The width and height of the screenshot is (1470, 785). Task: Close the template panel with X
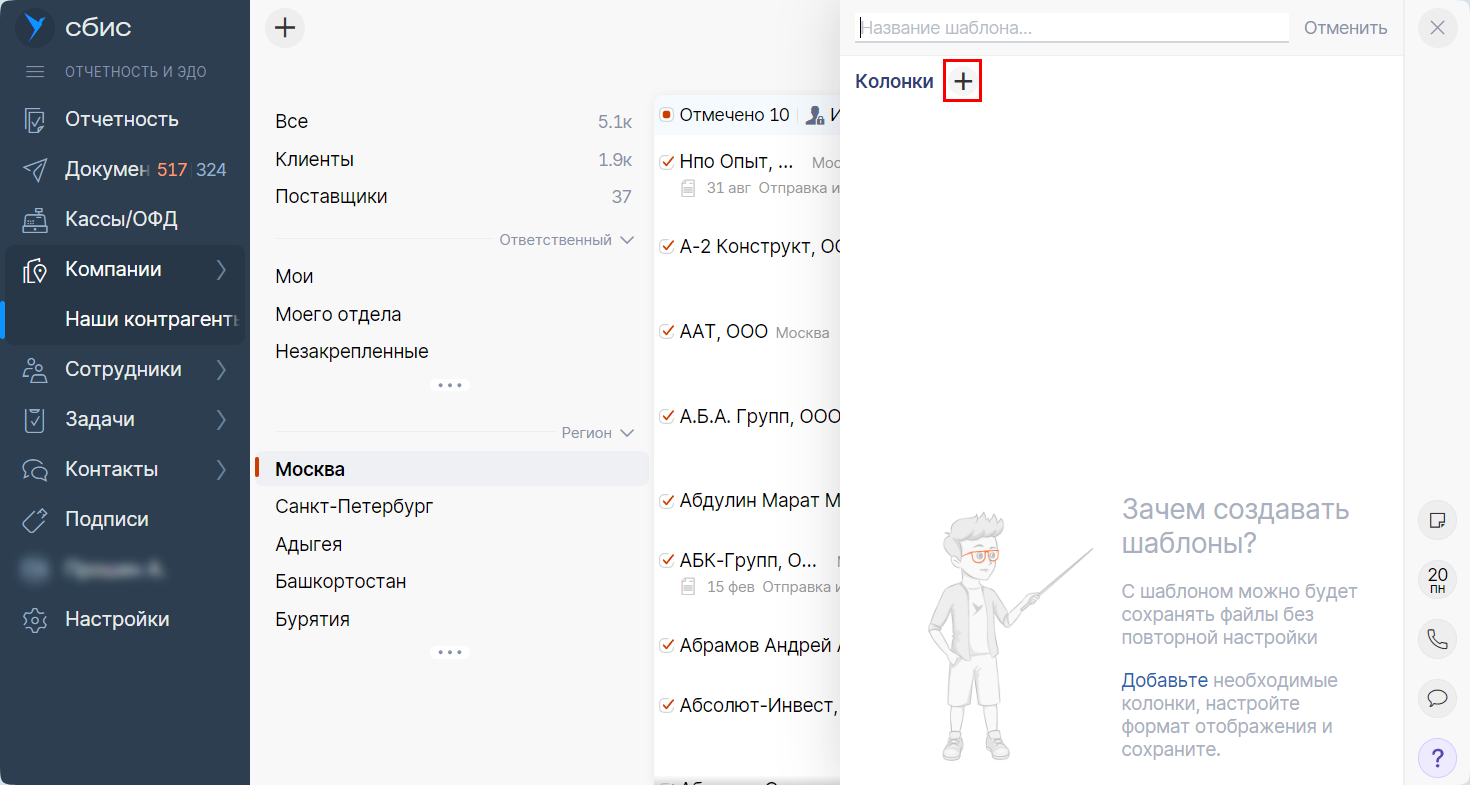pos(1437,27)
